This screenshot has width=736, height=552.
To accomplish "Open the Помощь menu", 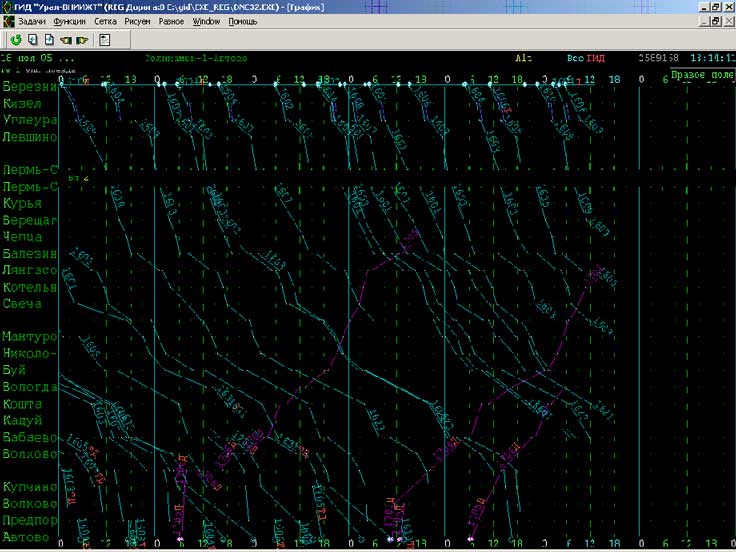I will click(243, 22).
